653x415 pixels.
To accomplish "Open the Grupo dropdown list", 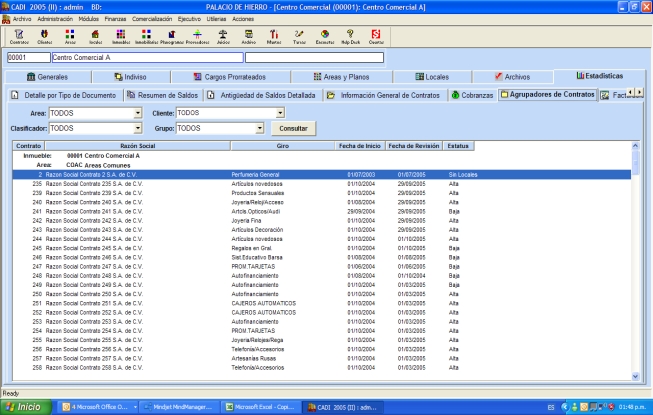I will [x=259, y=128].
